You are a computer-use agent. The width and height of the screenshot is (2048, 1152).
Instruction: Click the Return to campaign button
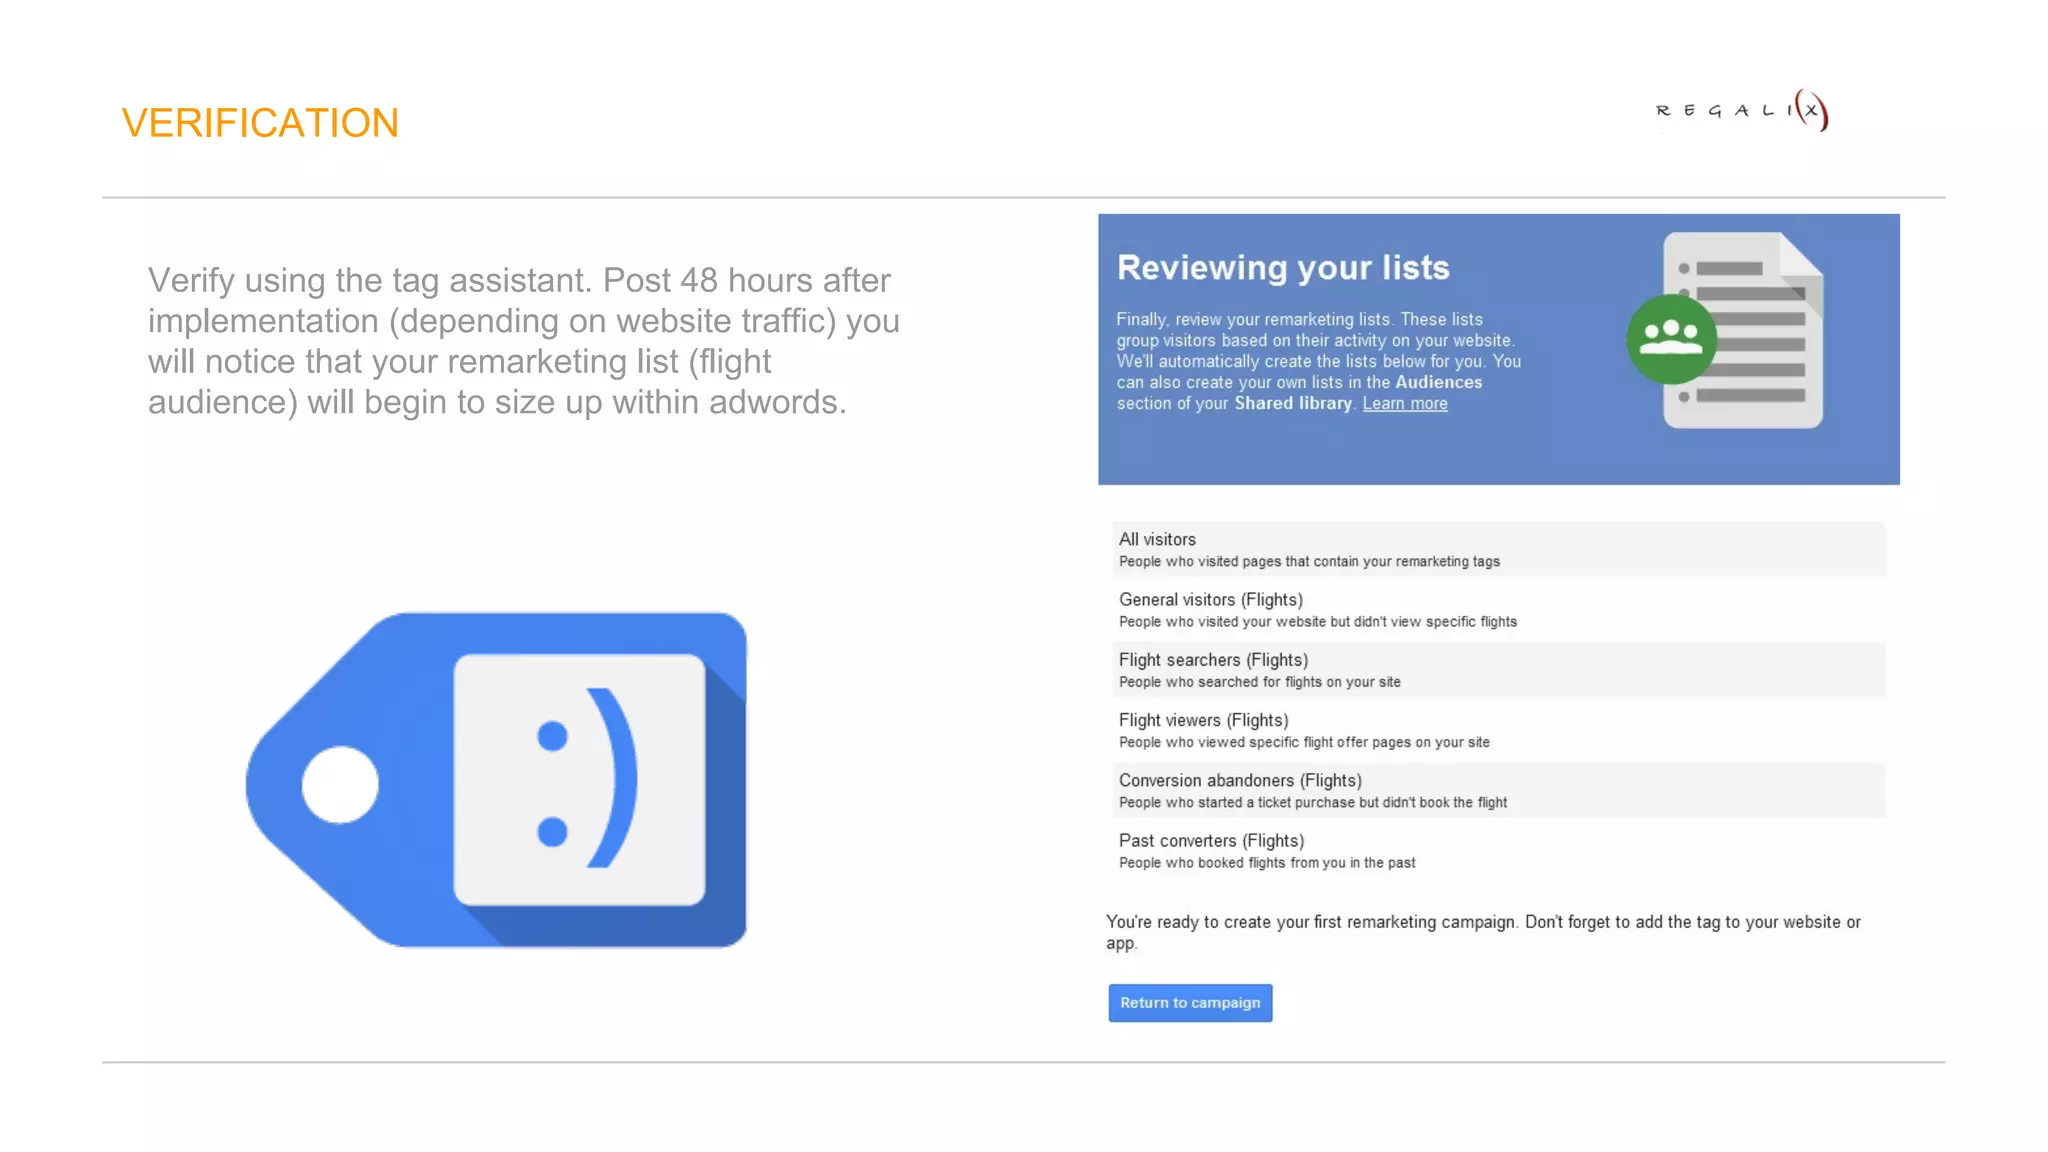[1190, 1002]
